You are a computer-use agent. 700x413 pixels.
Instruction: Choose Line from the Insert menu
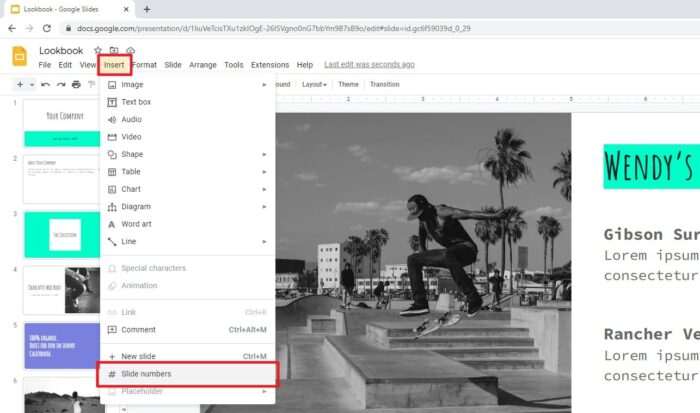pos(187,241)
